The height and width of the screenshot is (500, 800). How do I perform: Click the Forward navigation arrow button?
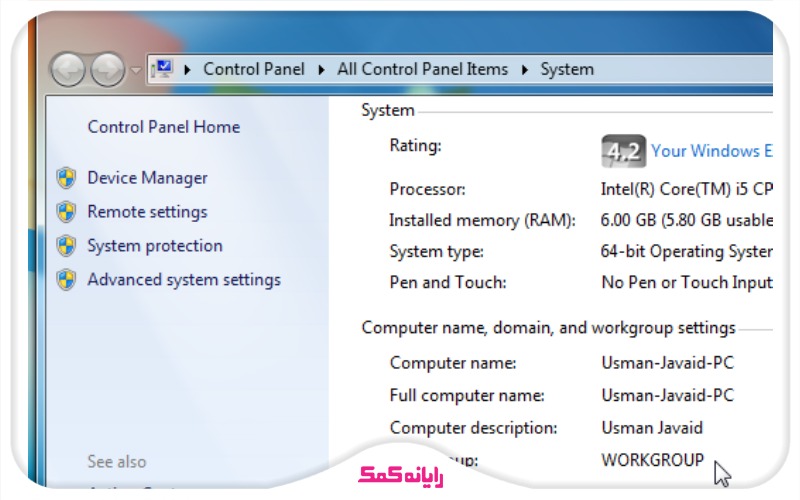[x=106, y=70]
